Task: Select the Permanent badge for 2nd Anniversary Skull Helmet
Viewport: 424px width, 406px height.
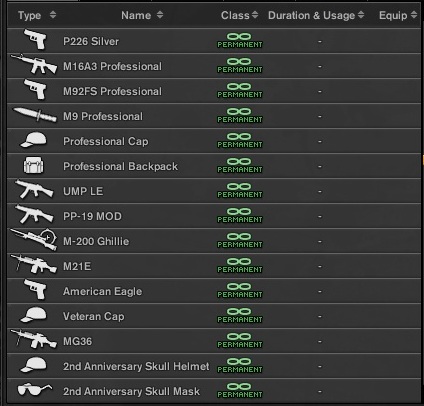Action: pos(240,366)
